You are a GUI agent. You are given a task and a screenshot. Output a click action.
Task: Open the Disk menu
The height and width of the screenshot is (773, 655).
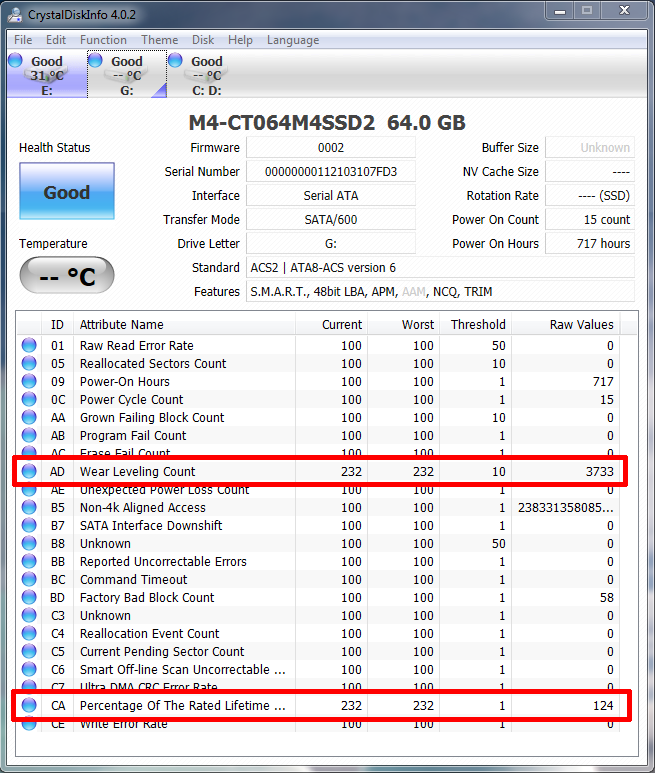(x=203, y=40)
